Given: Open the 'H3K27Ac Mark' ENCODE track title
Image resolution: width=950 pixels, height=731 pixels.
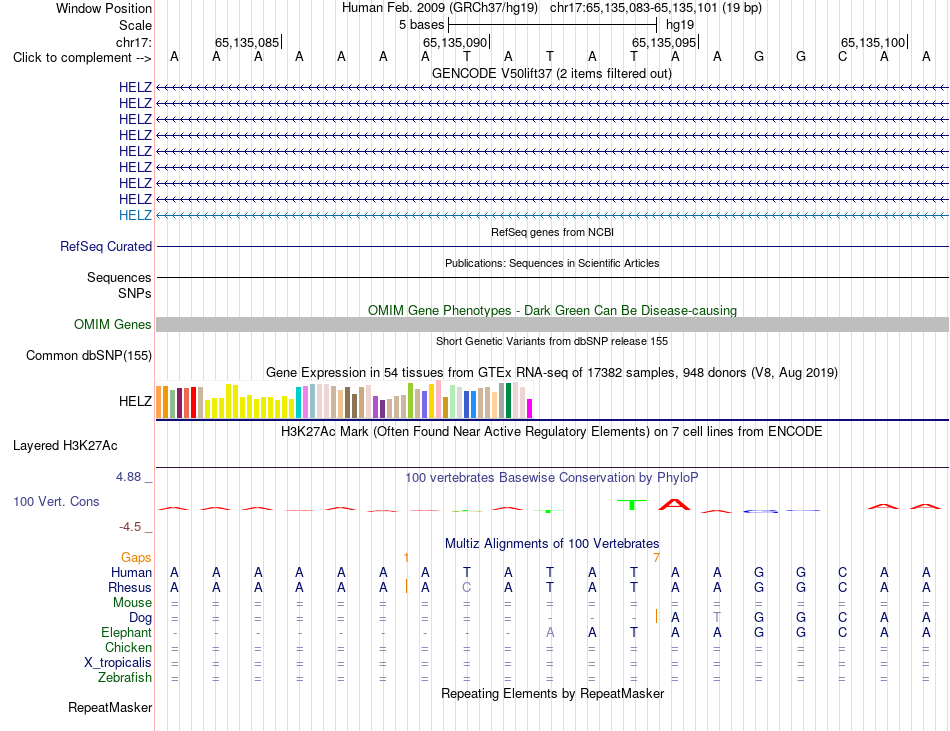Looking at the screenshot, I should pyautogui.click(x=552, y=432).
